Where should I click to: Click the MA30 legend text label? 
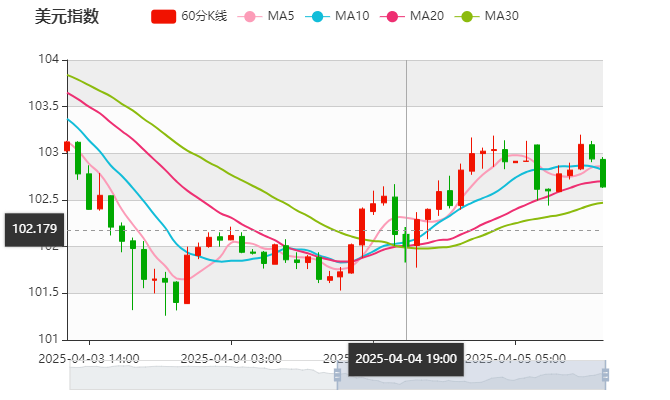point(501,17)
